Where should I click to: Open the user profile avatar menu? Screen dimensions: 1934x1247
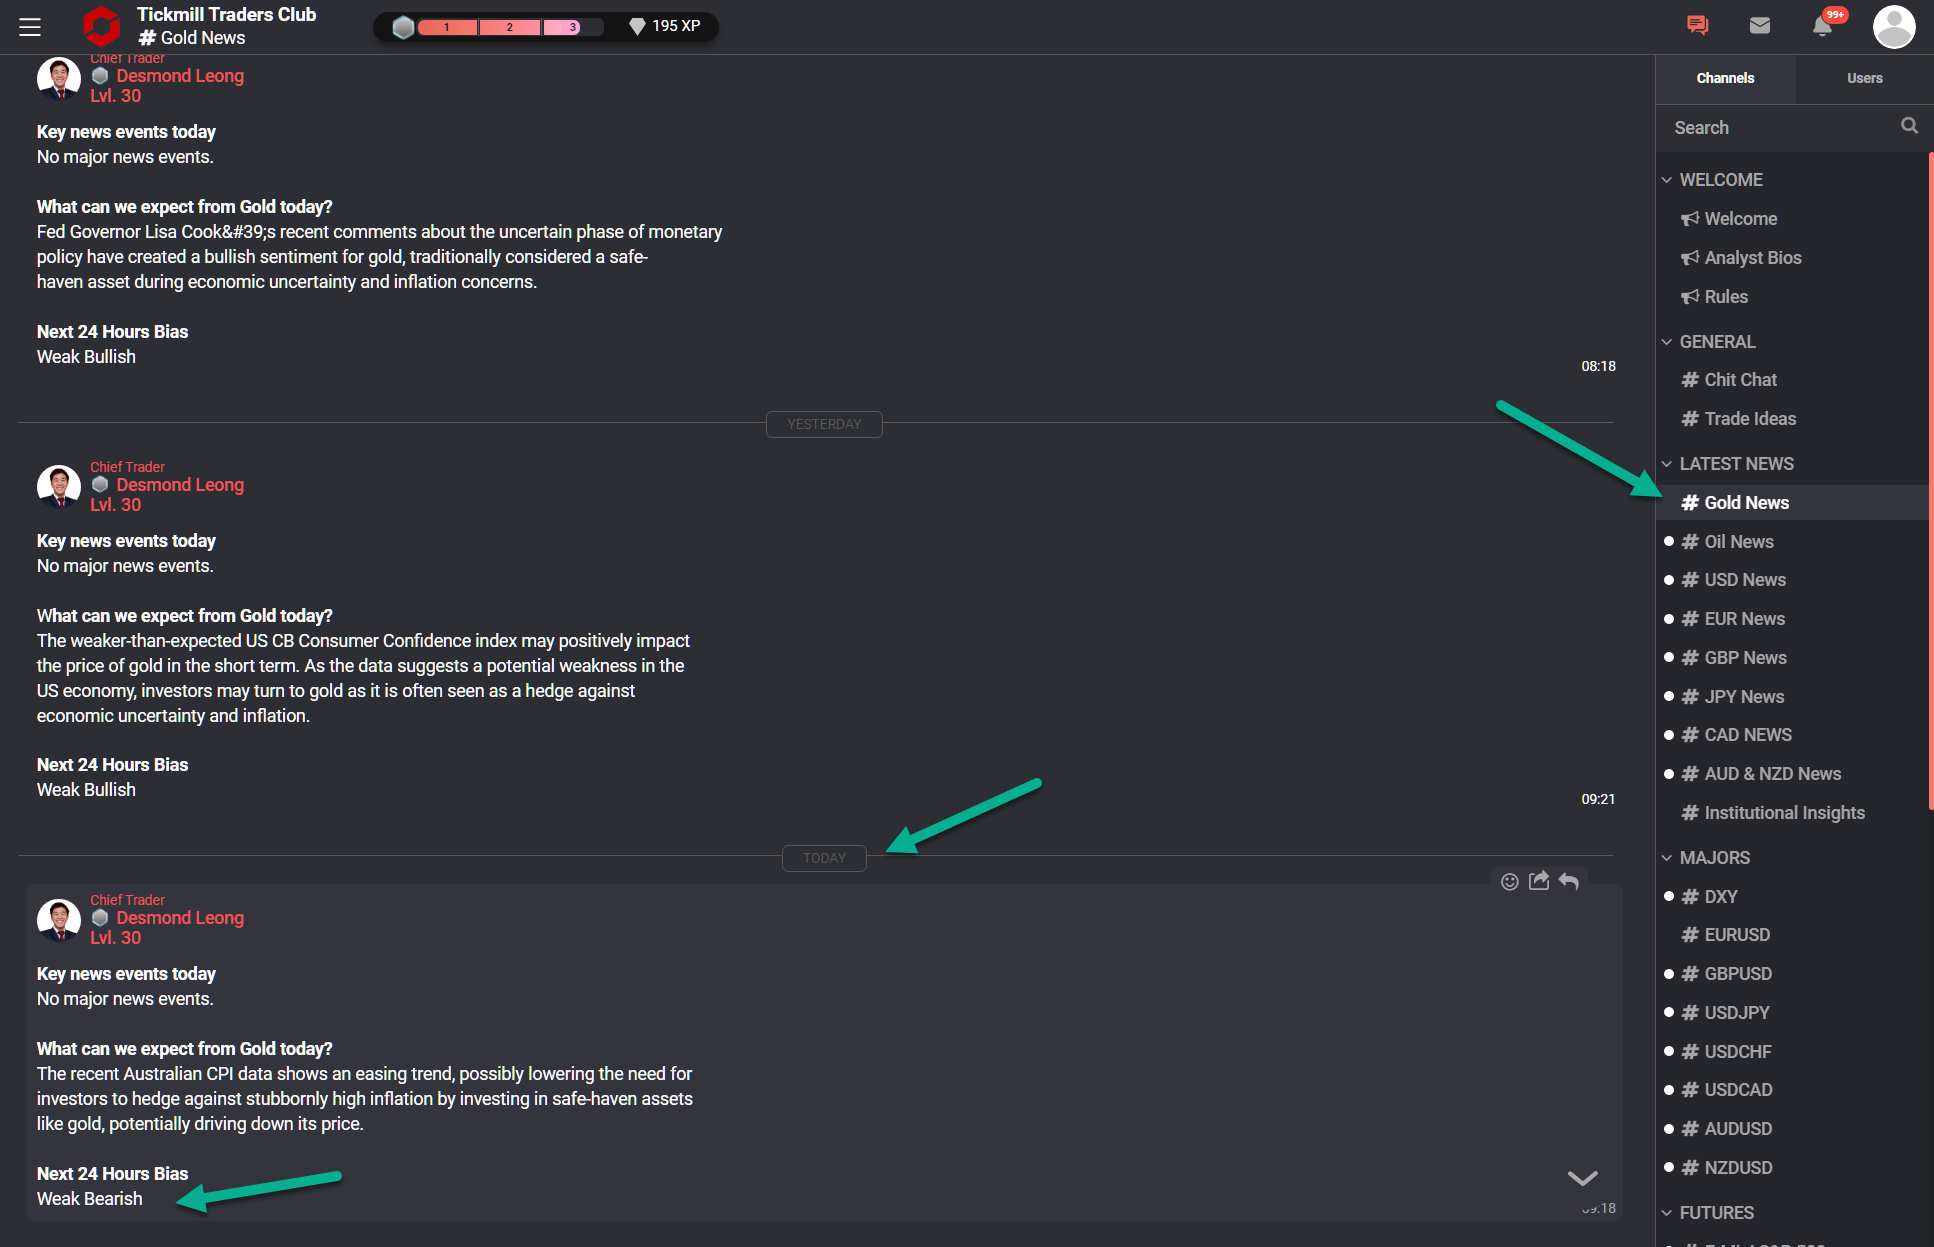(1894, 26)
